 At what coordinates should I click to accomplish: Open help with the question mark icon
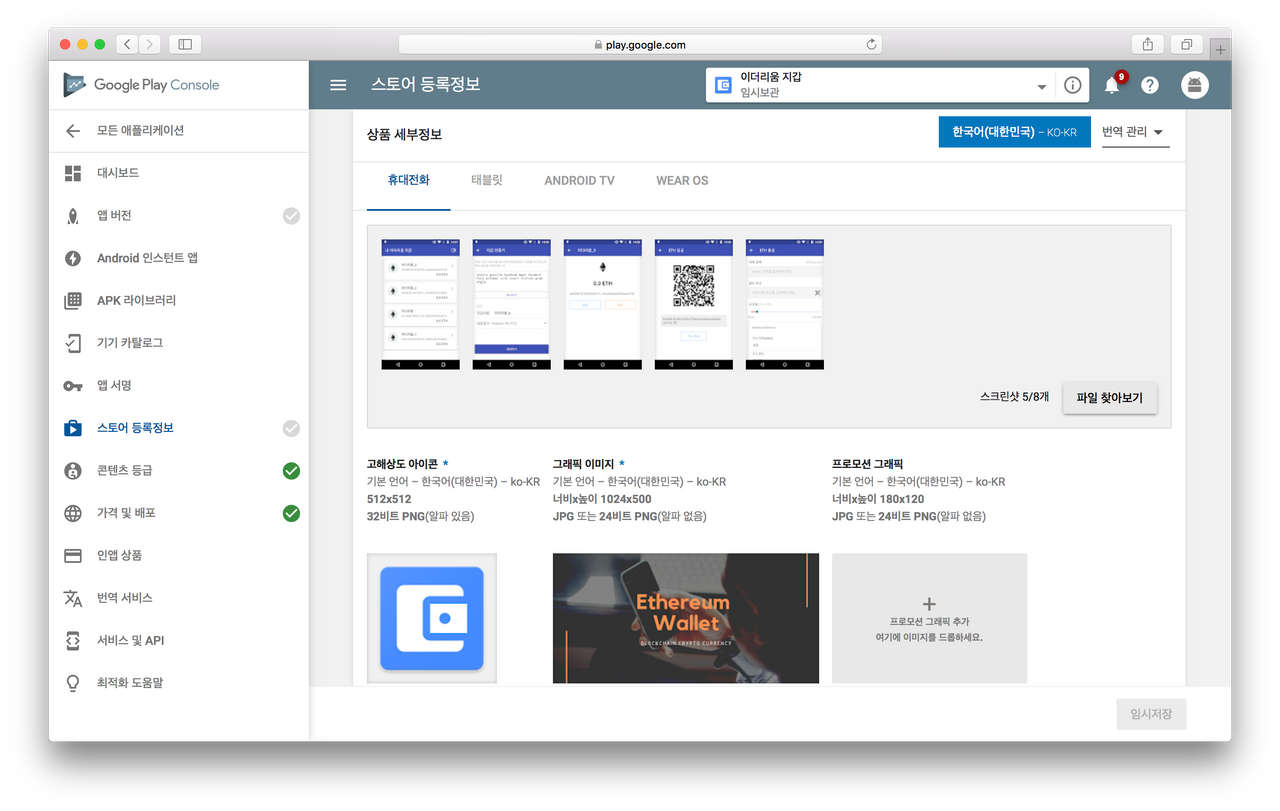(1150, 85)
